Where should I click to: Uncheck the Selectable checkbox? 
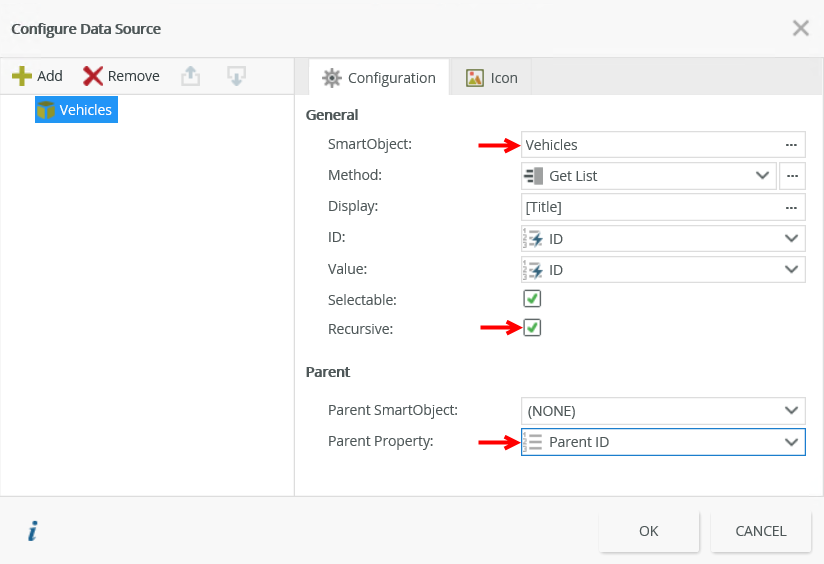click(532, 298)
